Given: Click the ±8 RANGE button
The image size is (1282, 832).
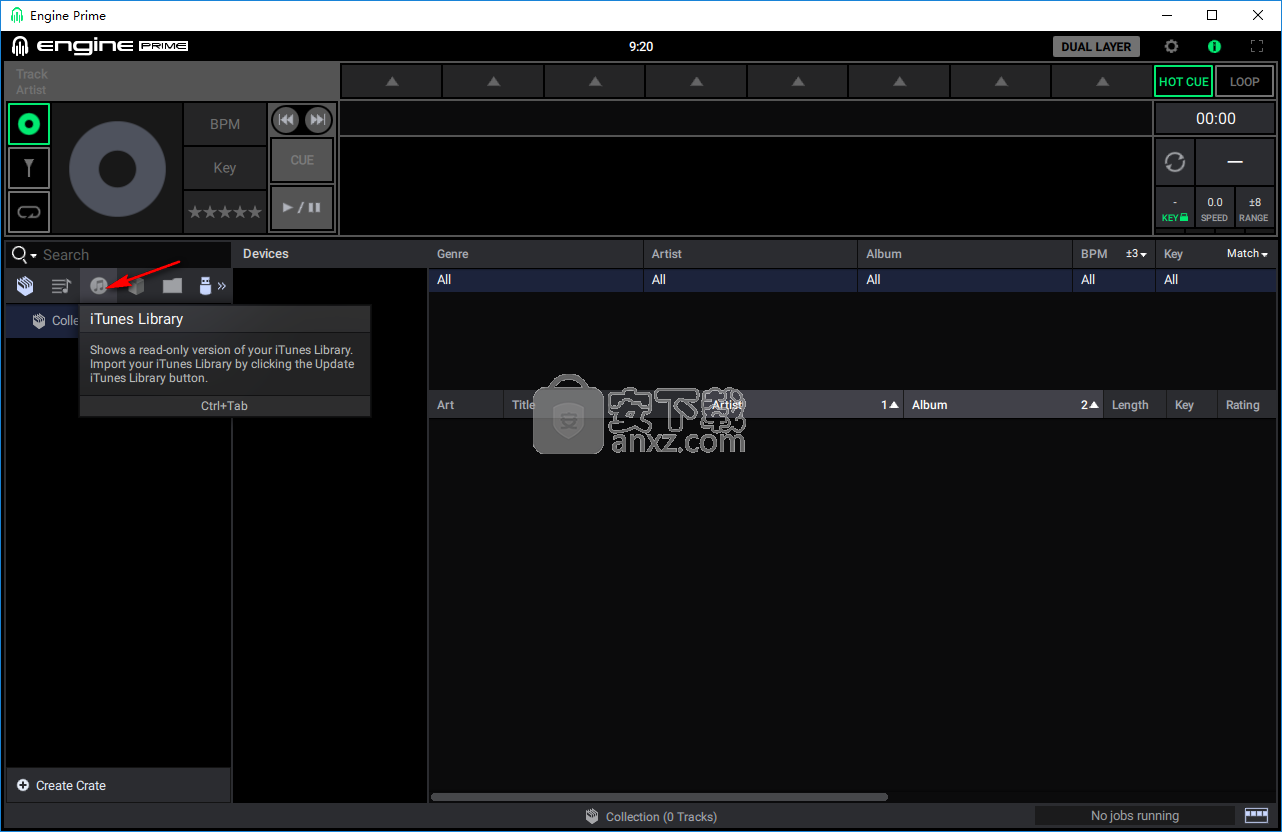Looking at the screenshot, I should tap(1254, 208).
